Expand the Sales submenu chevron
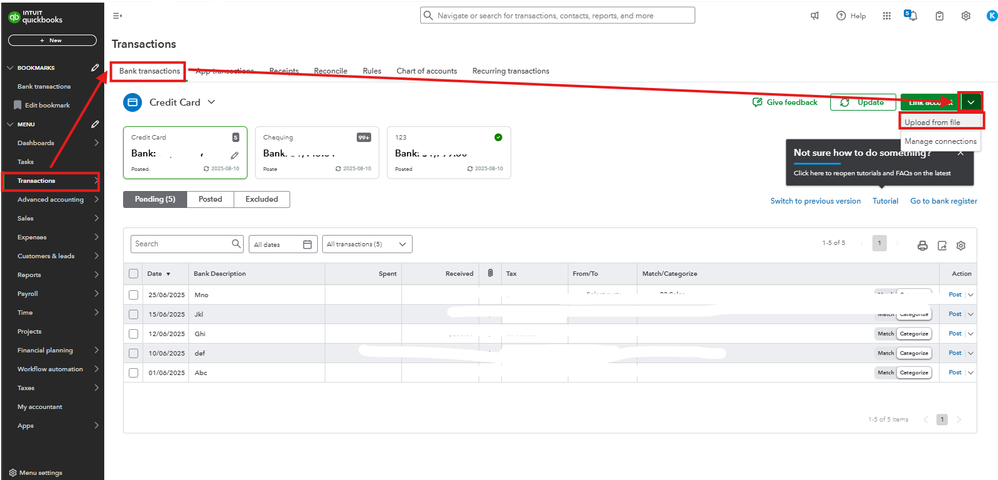This screenshot has height=480, width=998. coord(96,218)
